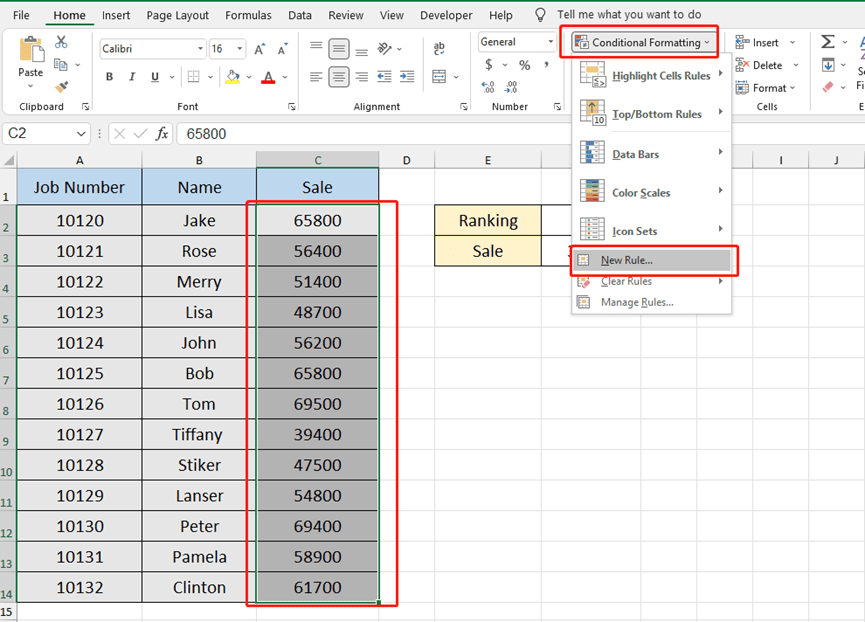This screenshot has height=622, width=865.
Task: Toggle Bold formatting
Action: tap(109, 77)
